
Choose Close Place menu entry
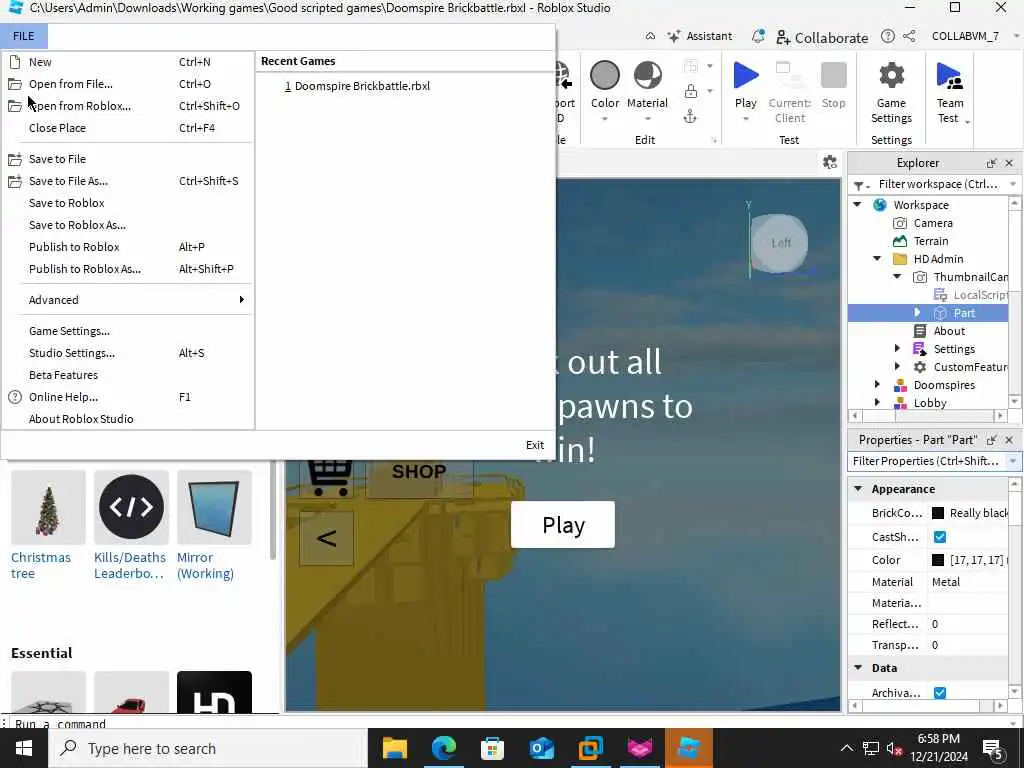[129, 128]
